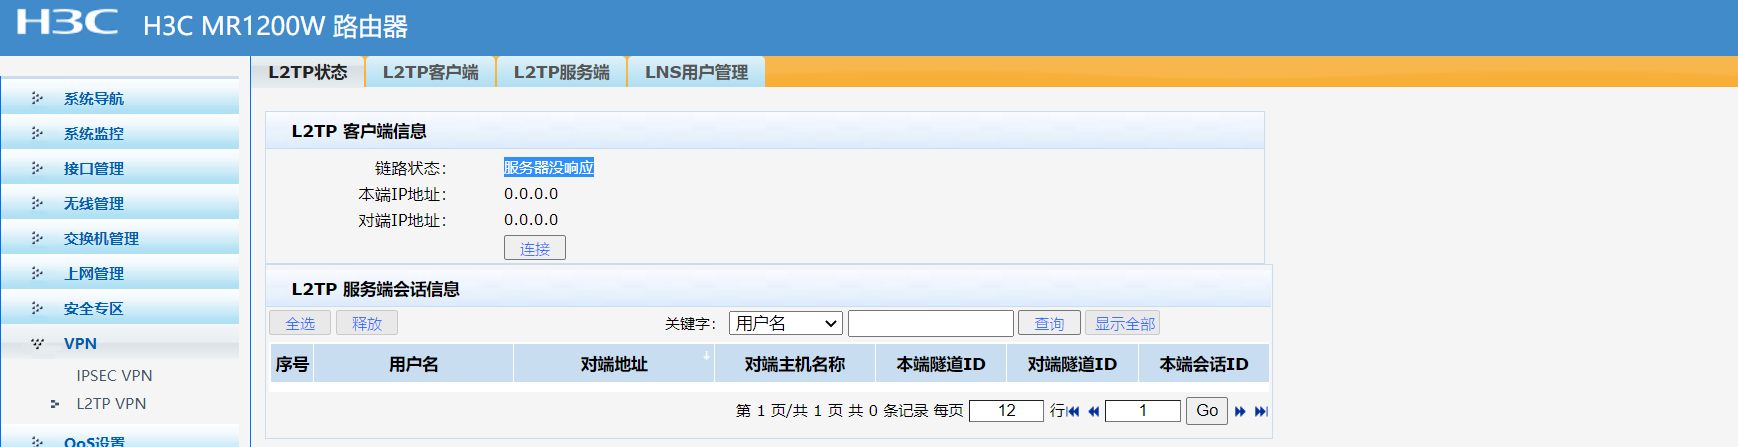Switch to LNS用户管理 tab
1738x447 pixels.
click(x=697, y=72)
